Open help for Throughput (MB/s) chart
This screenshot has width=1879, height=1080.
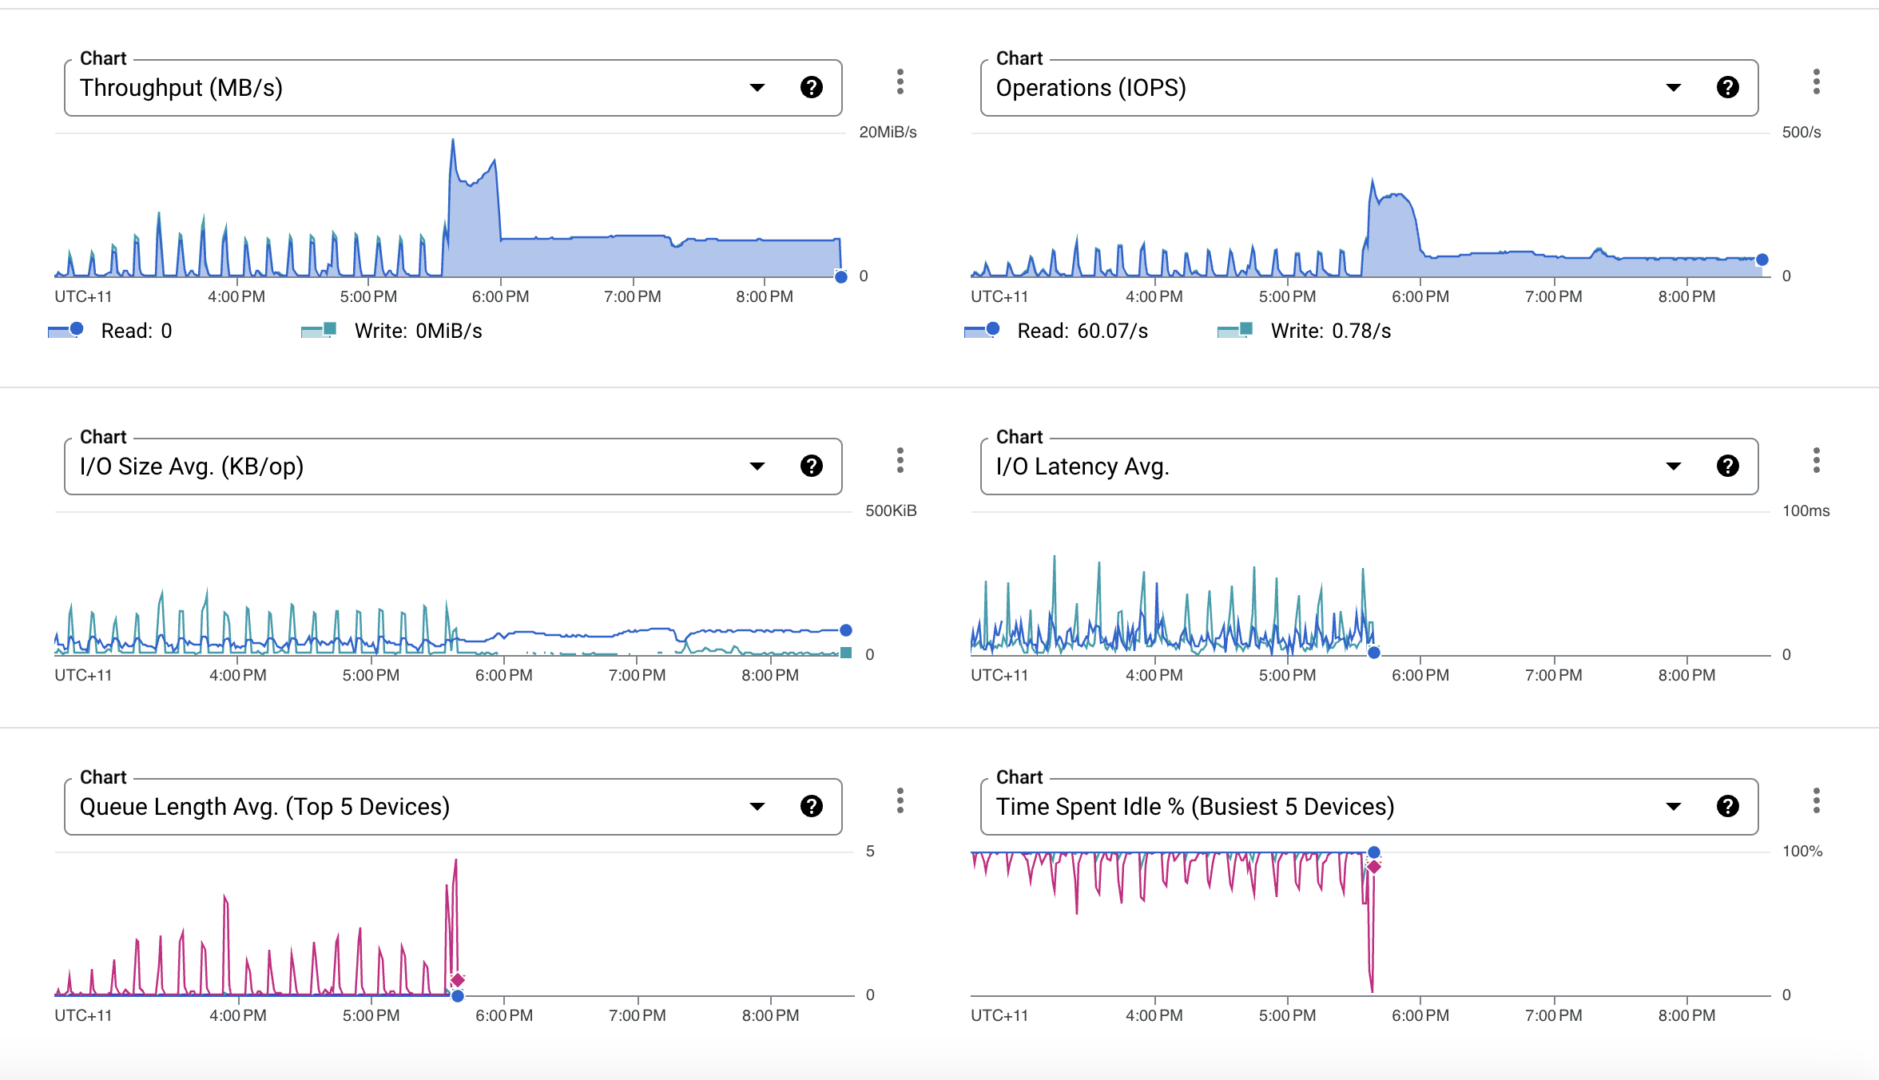coord(811,88)
